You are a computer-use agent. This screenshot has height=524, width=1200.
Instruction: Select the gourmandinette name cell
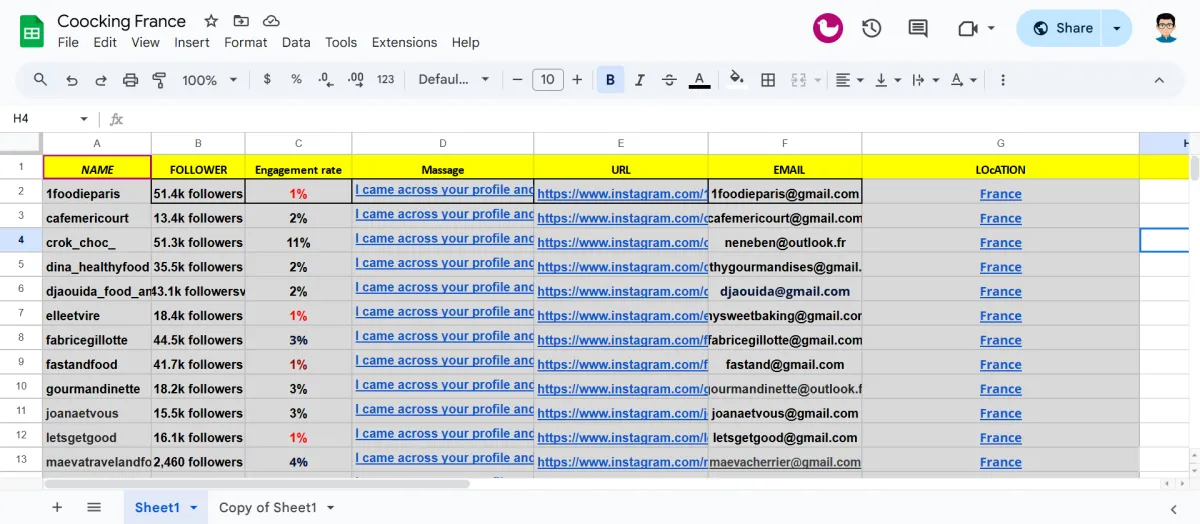(97, 388)
